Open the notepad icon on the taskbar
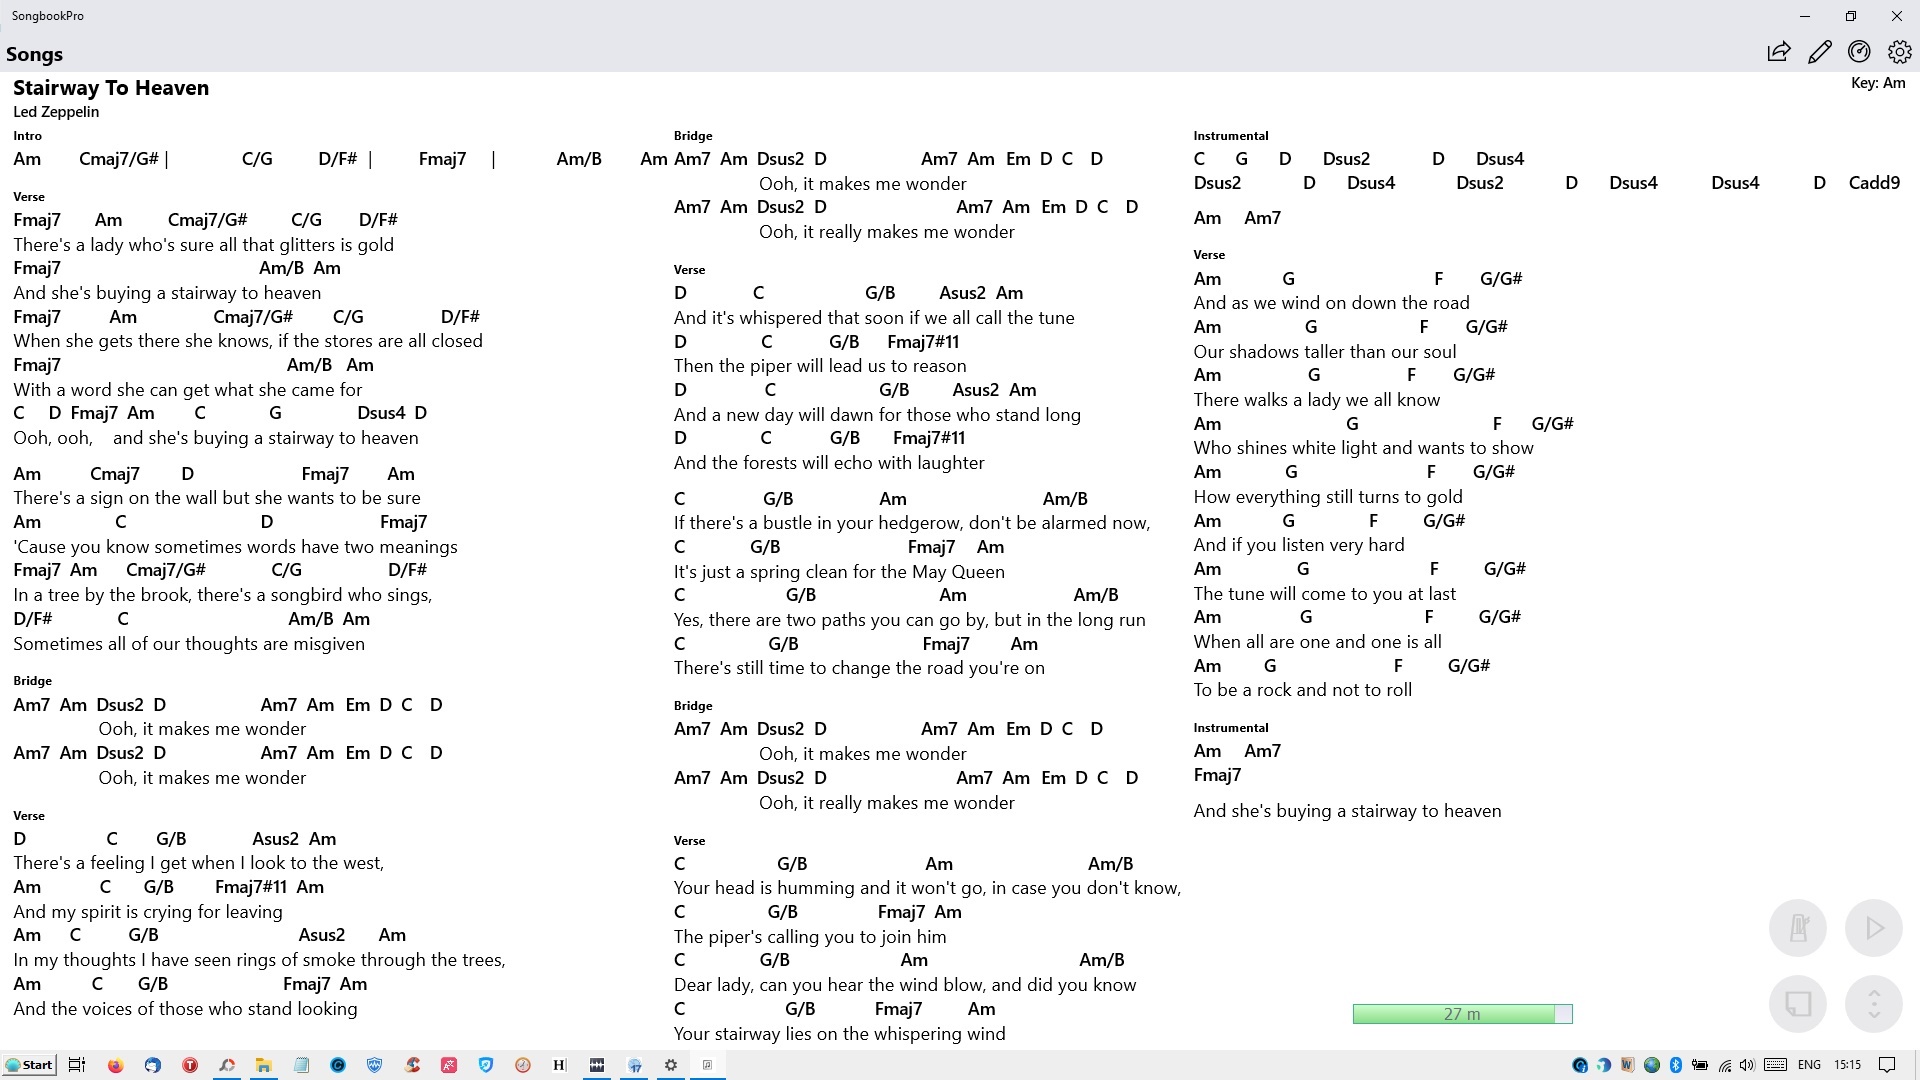Viewport: 1920px width, 1080px height. coord(301,1065)
